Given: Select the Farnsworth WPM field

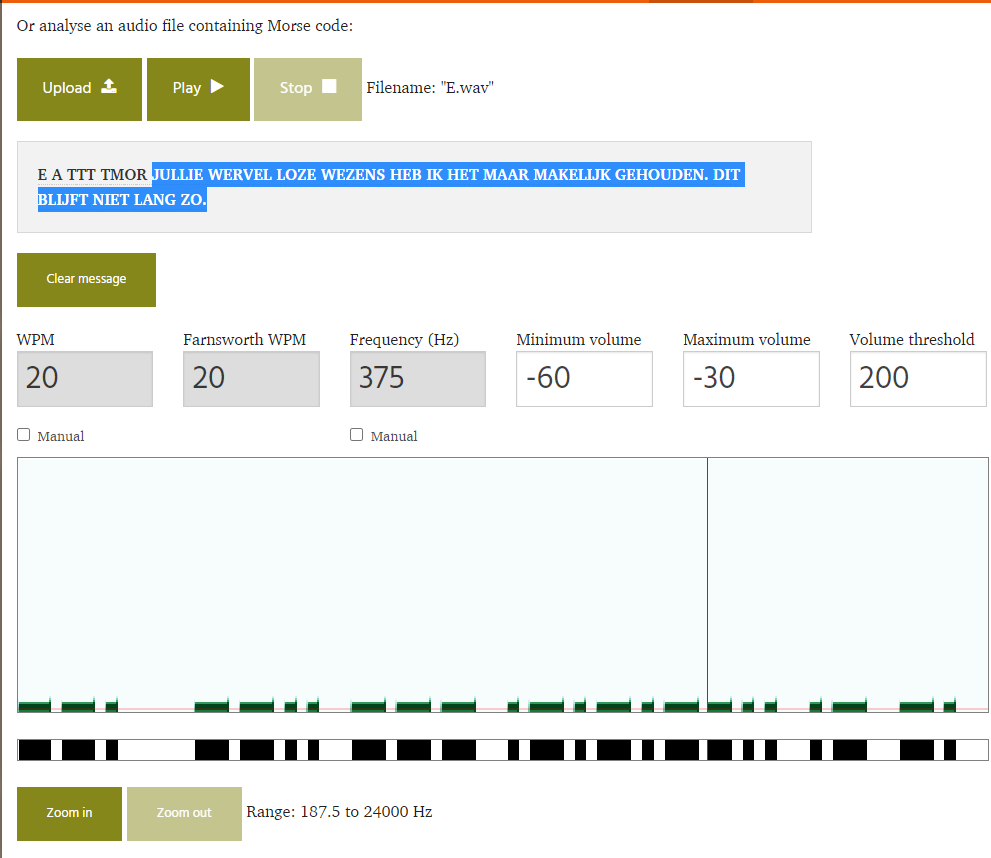Looking at the screenshot, I should pos(251,378).
